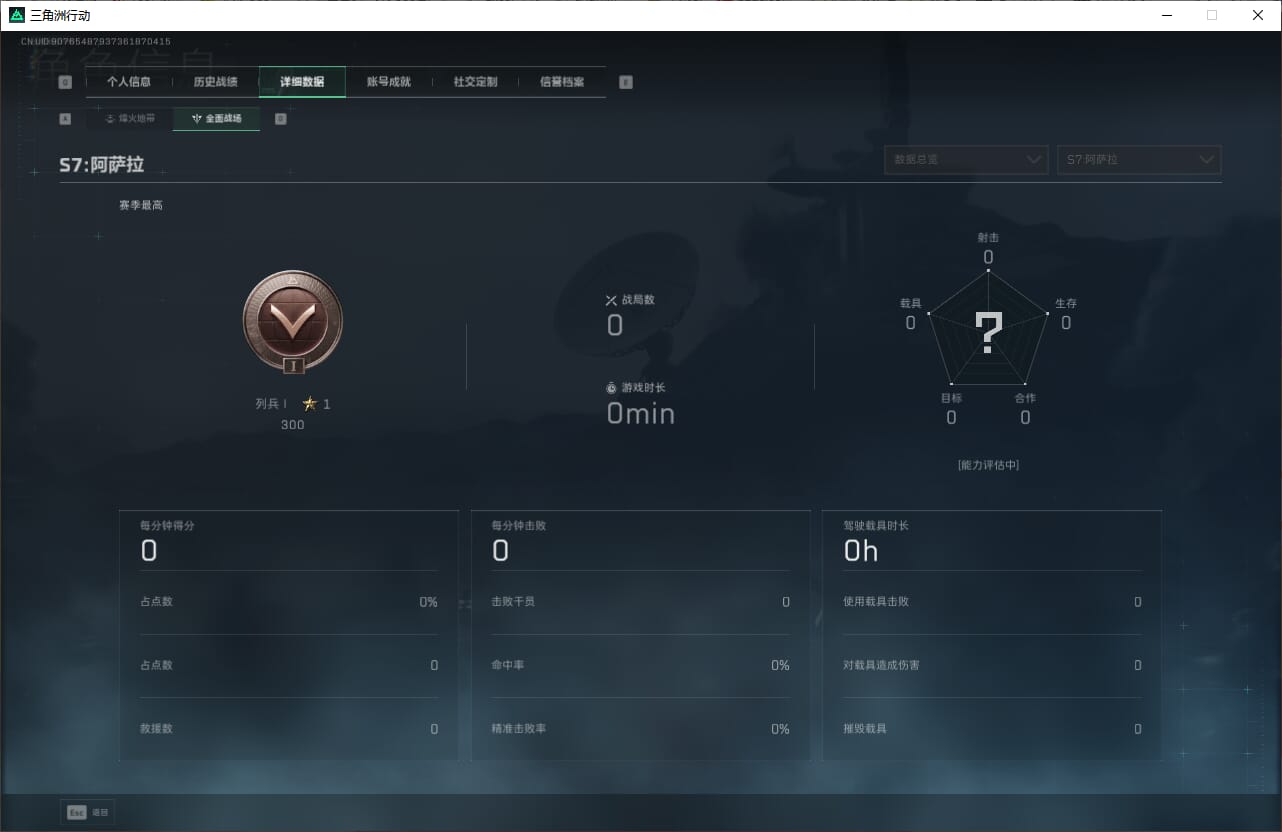Click the E key hint icon

point(626,83)
